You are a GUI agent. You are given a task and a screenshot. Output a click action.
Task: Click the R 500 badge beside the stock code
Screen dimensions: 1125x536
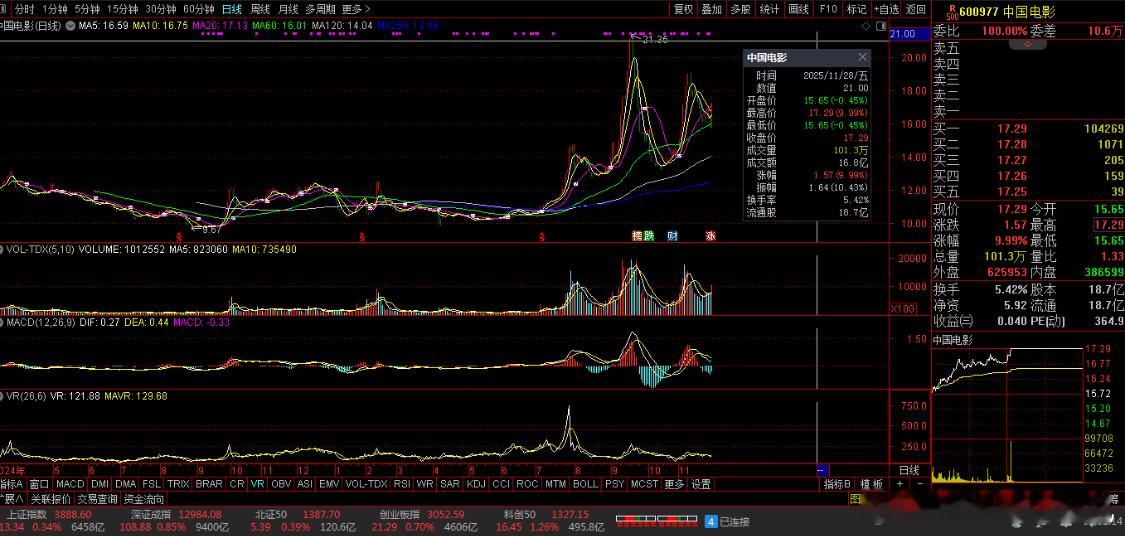(x=951, y=11)
